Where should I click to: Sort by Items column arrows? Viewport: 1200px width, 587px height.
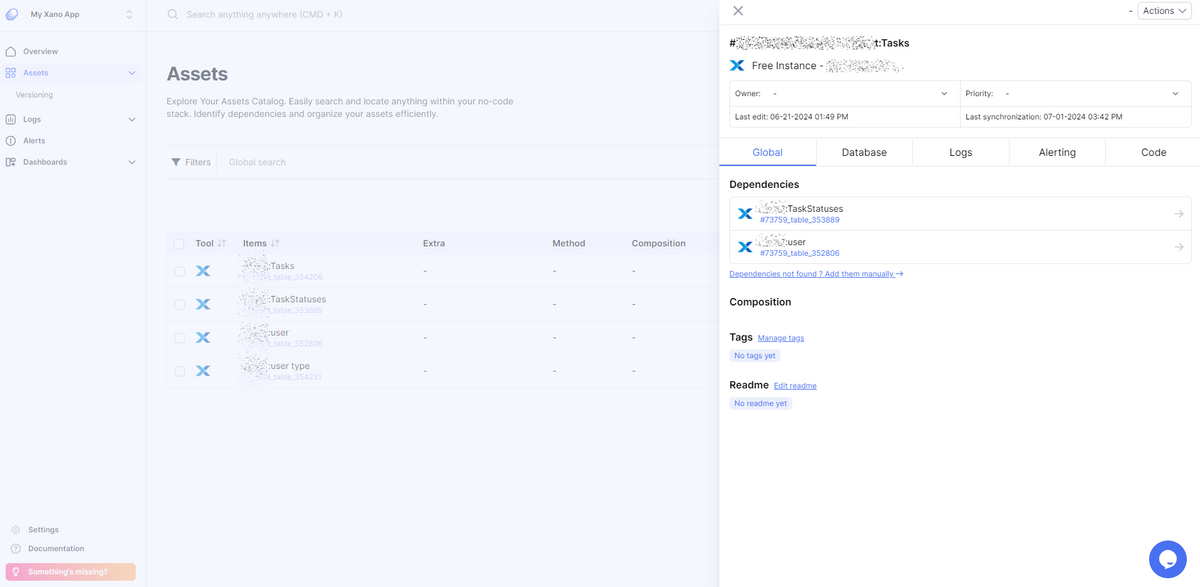pyautogui.click(x=275, y=243)
